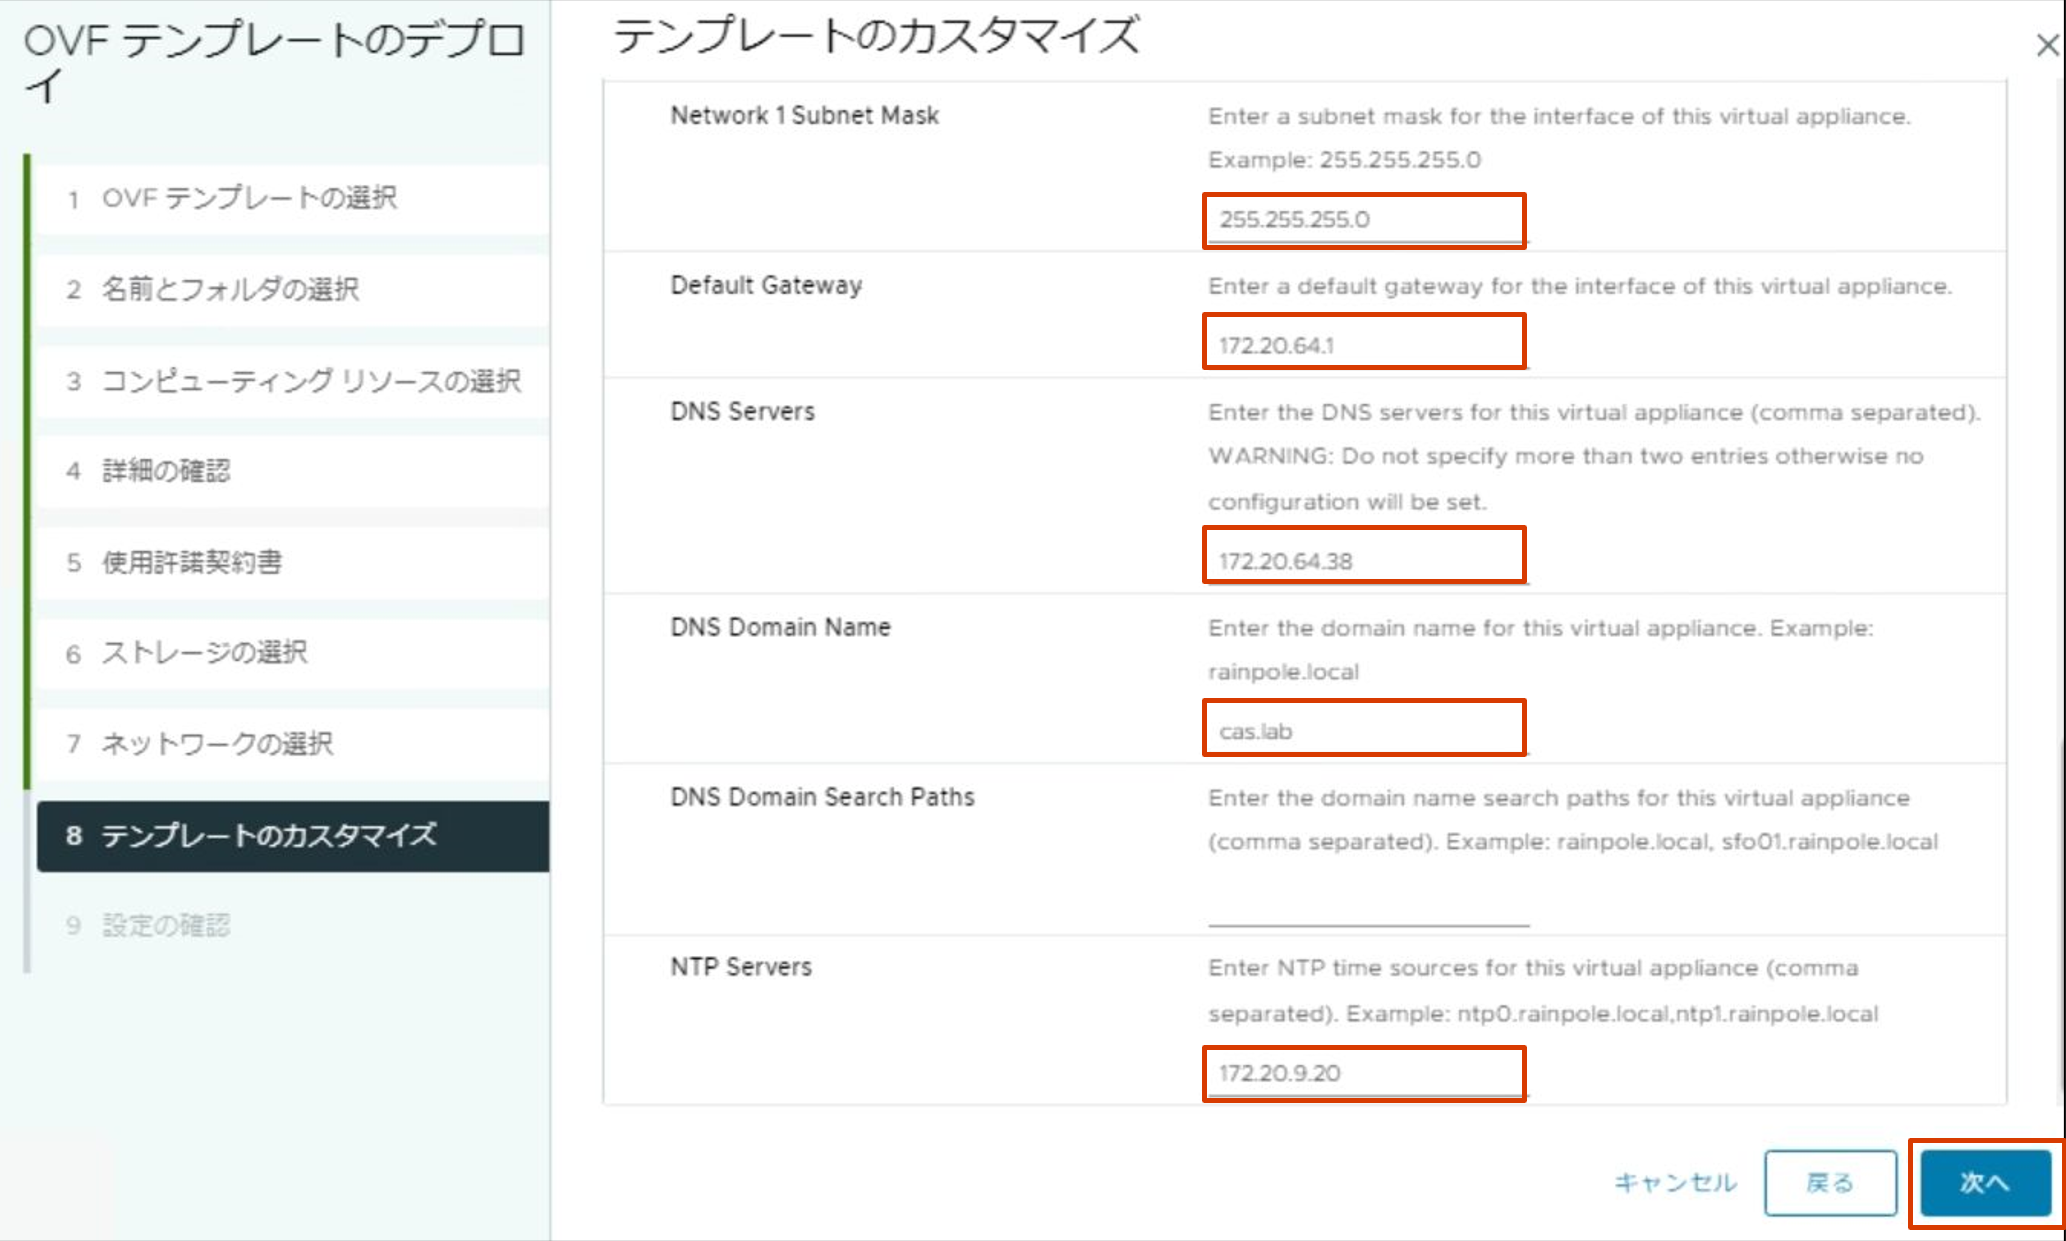Jump to step 7 ネットワークの選択
This screenshot has width=2066, height=1241.
(292, 744)
